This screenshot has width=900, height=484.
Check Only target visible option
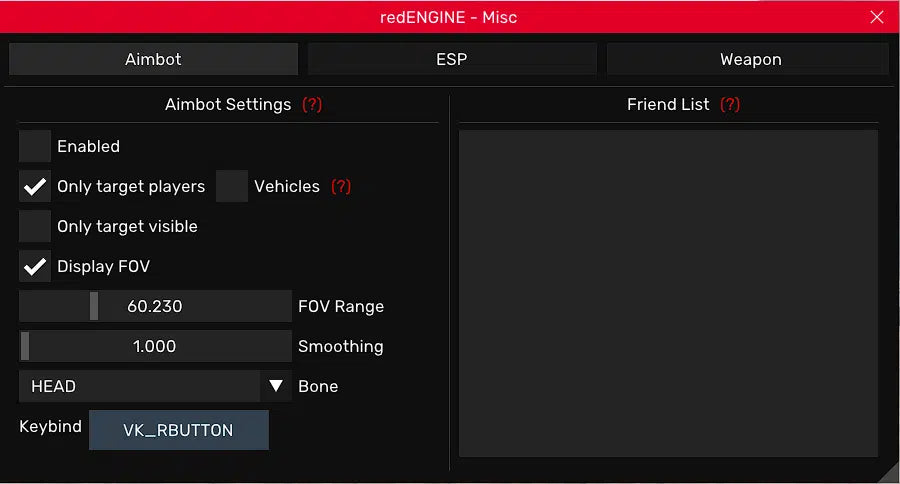click(x=35, y=227)
